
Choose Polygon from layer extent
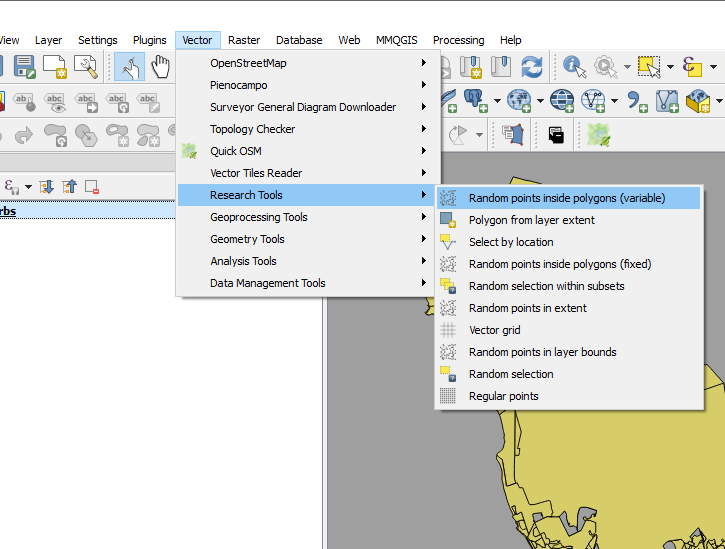[569, 220]
